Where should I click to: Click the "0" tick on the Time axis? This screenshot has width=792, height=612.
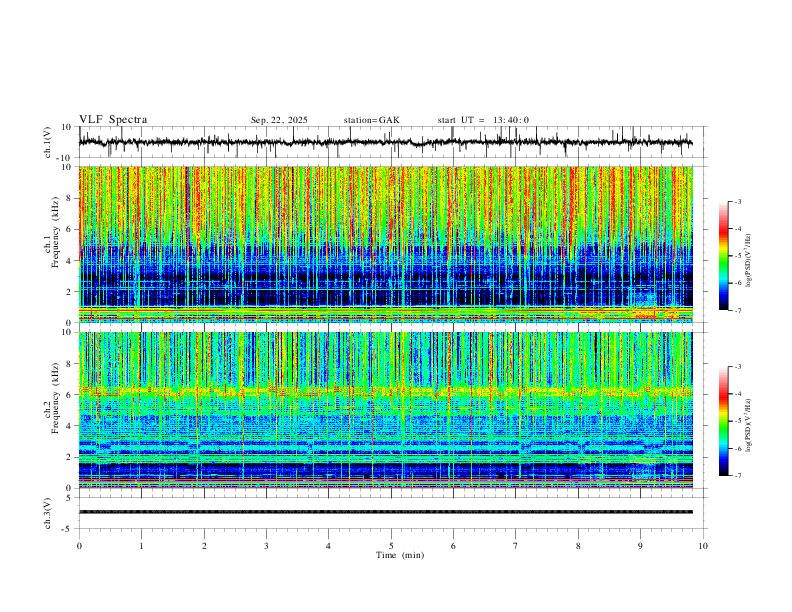(x=79, y=546)
